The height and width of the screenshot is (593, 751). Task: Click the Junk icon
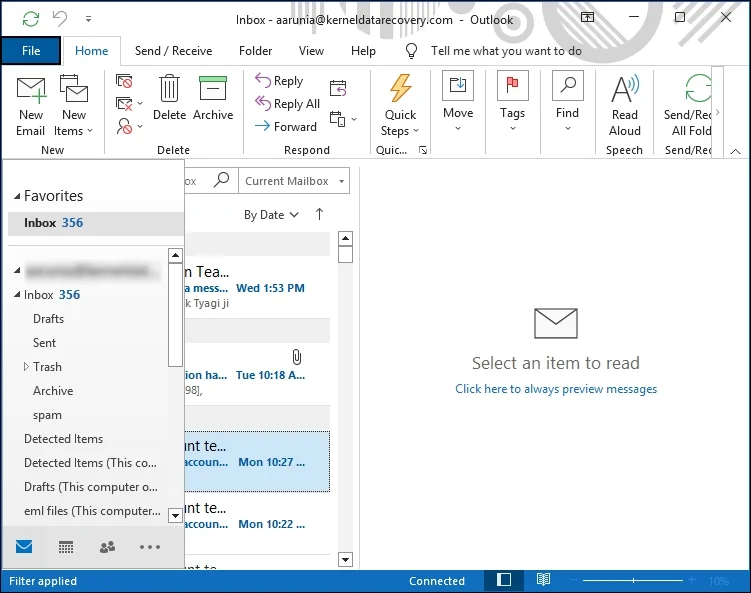coord(129,126)
